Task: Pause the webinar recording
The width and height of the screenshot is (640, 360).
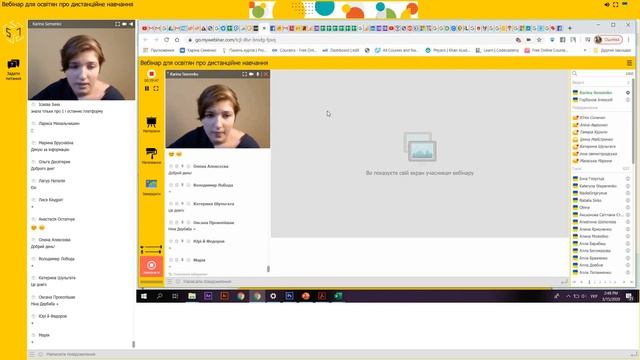Action: click(147, 89)
